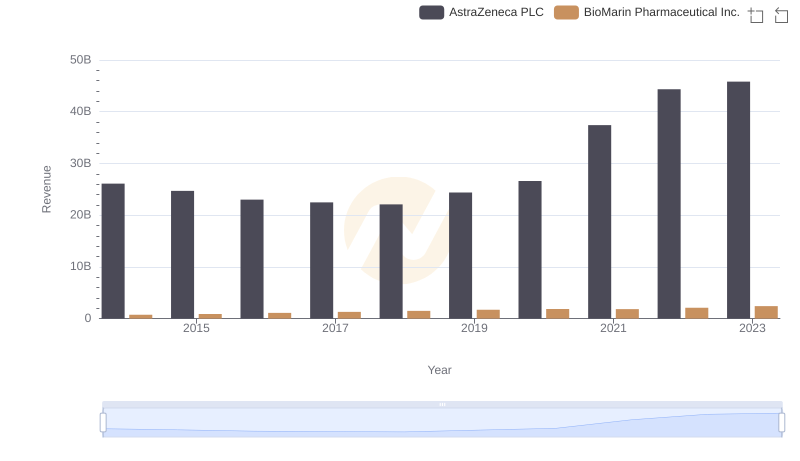The image size is (800, 461).
Task: Click AstraZeneca bar for 2015
Action: 183,254
